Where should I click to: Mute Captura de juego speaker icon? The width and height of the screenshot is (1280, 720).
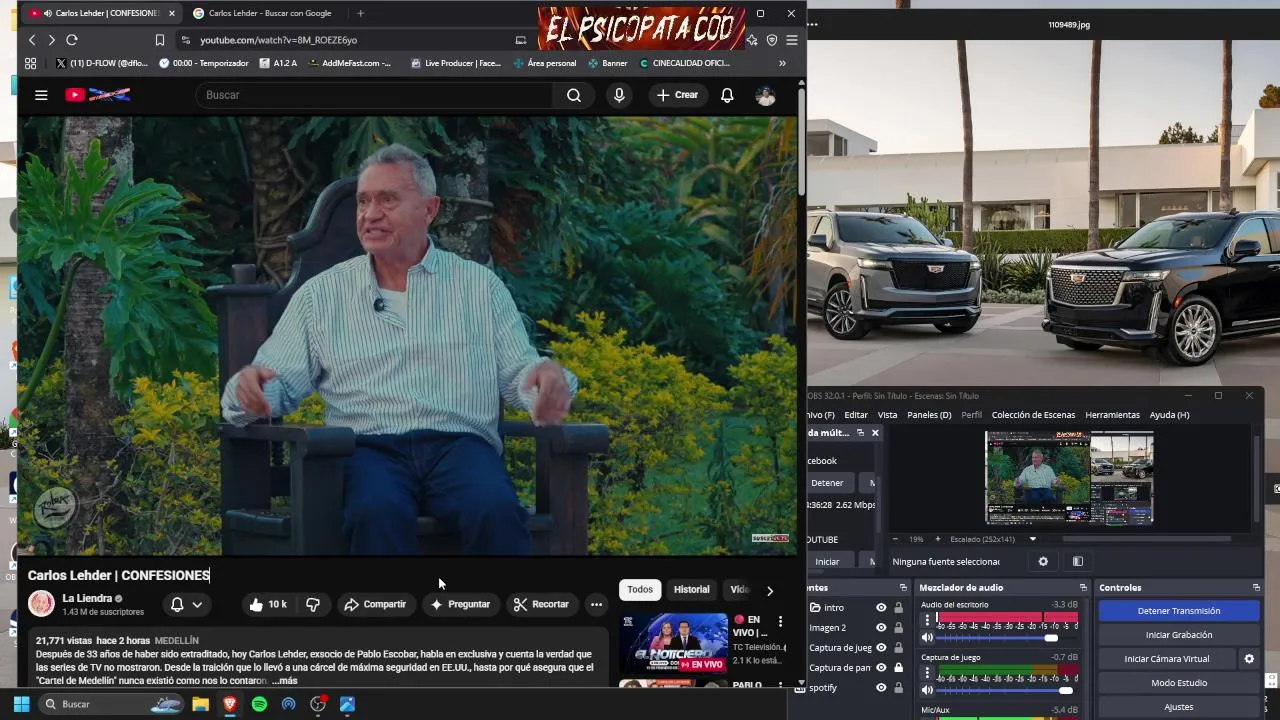927,690
